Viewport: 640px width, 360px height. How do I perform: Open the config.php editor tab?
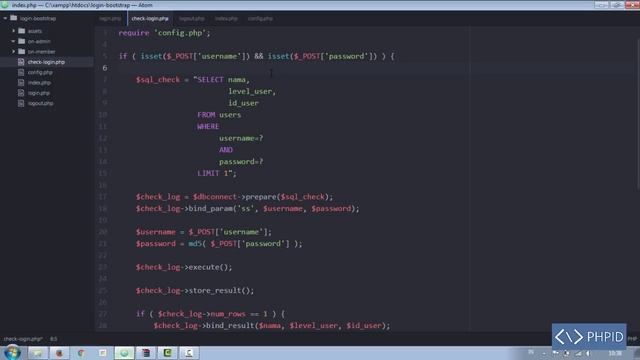tap(260, 18)
